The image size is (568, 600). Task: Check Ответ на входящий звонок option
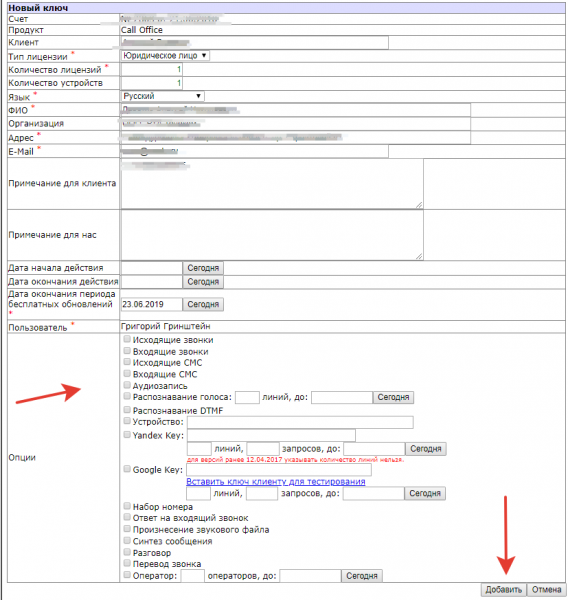point(127,517)
